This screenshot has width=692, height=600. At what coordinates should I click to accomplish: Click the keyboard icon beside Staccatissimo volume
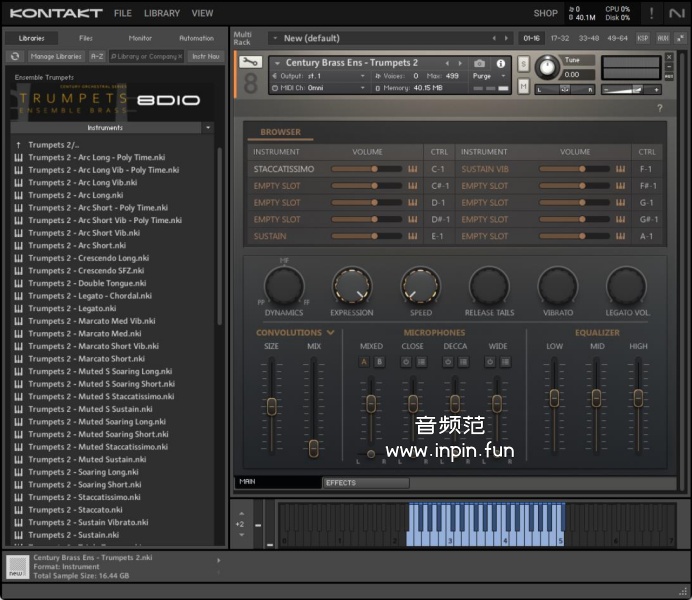tap(412, 169)
